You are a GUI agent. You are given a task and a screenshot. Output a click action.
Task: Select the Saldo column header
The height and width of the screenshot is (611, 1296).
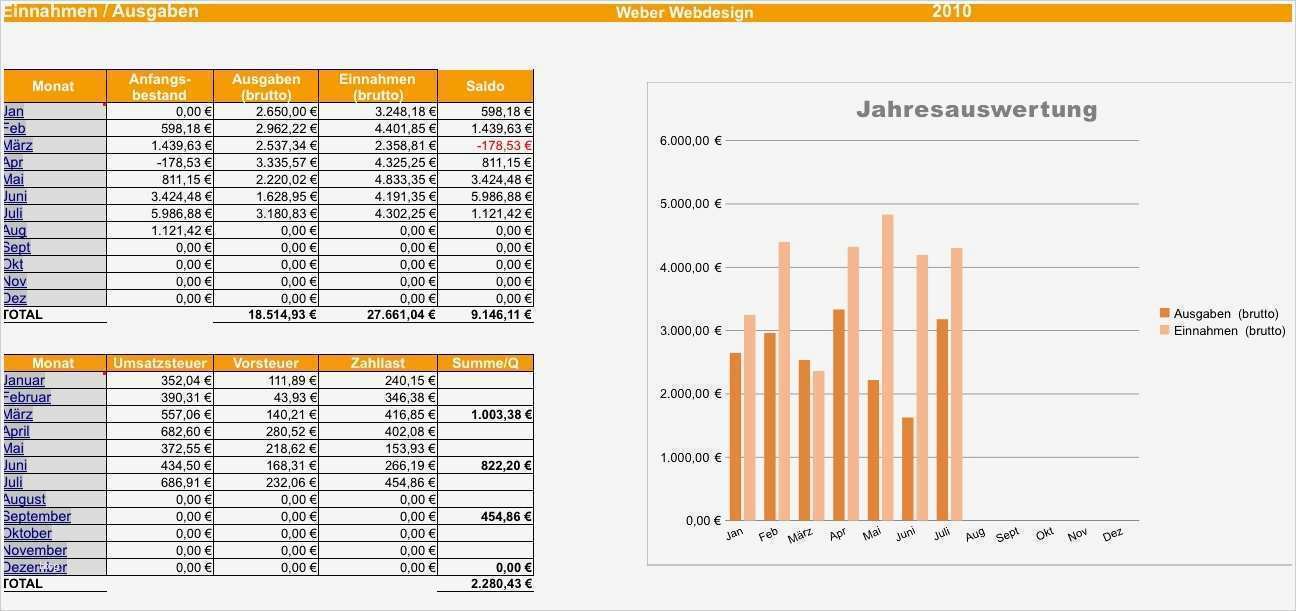pos(485,86)
